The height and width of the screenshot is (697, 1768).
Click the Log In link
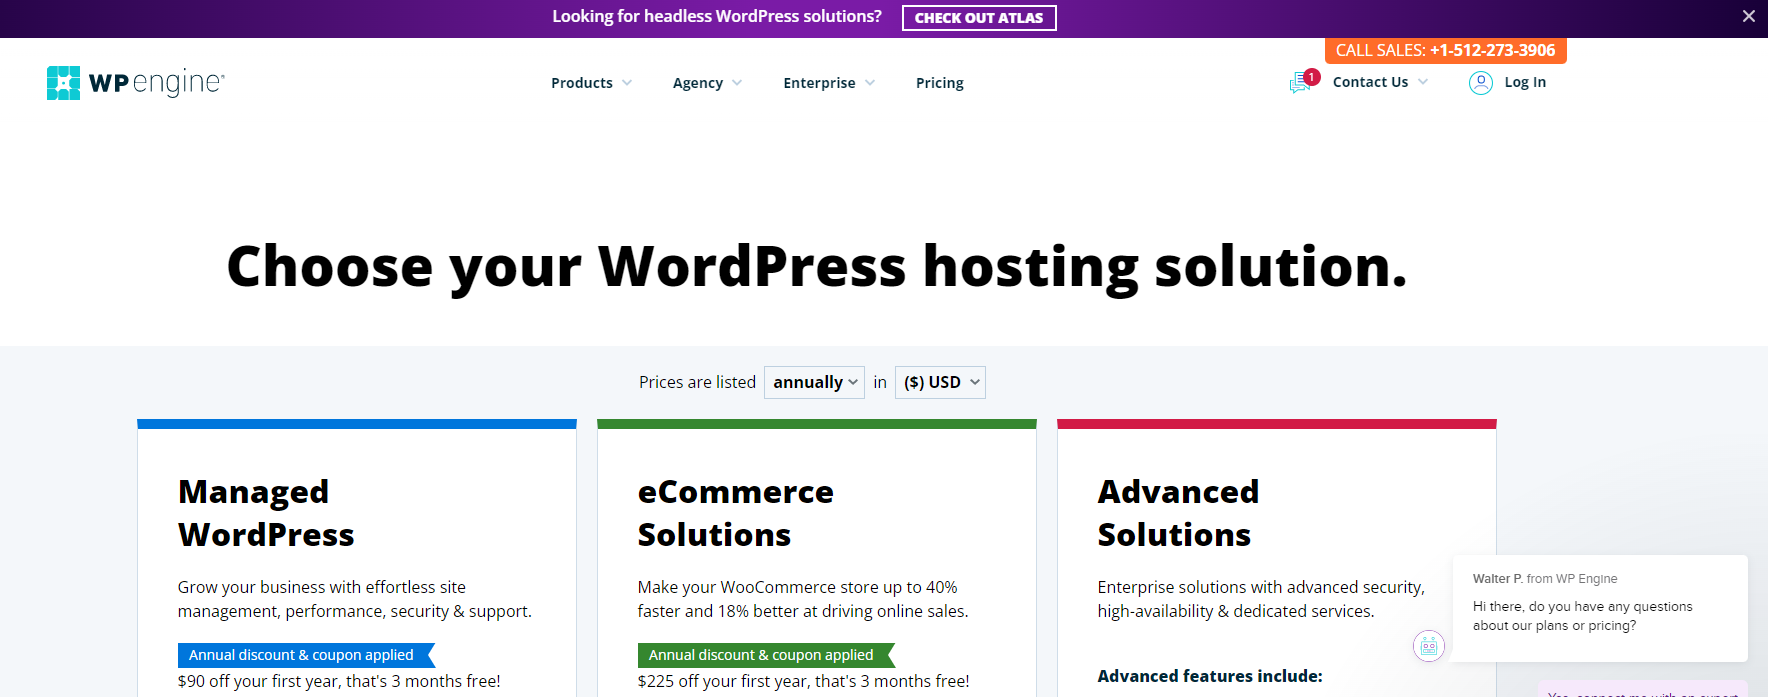(x=1525, y=82)
